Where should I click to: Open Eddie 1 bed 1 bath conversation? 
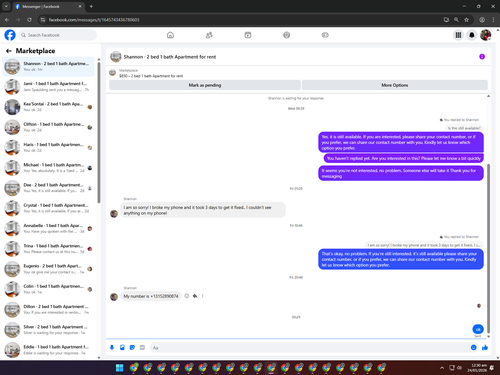pyautogui.click(x=49, y=350)
